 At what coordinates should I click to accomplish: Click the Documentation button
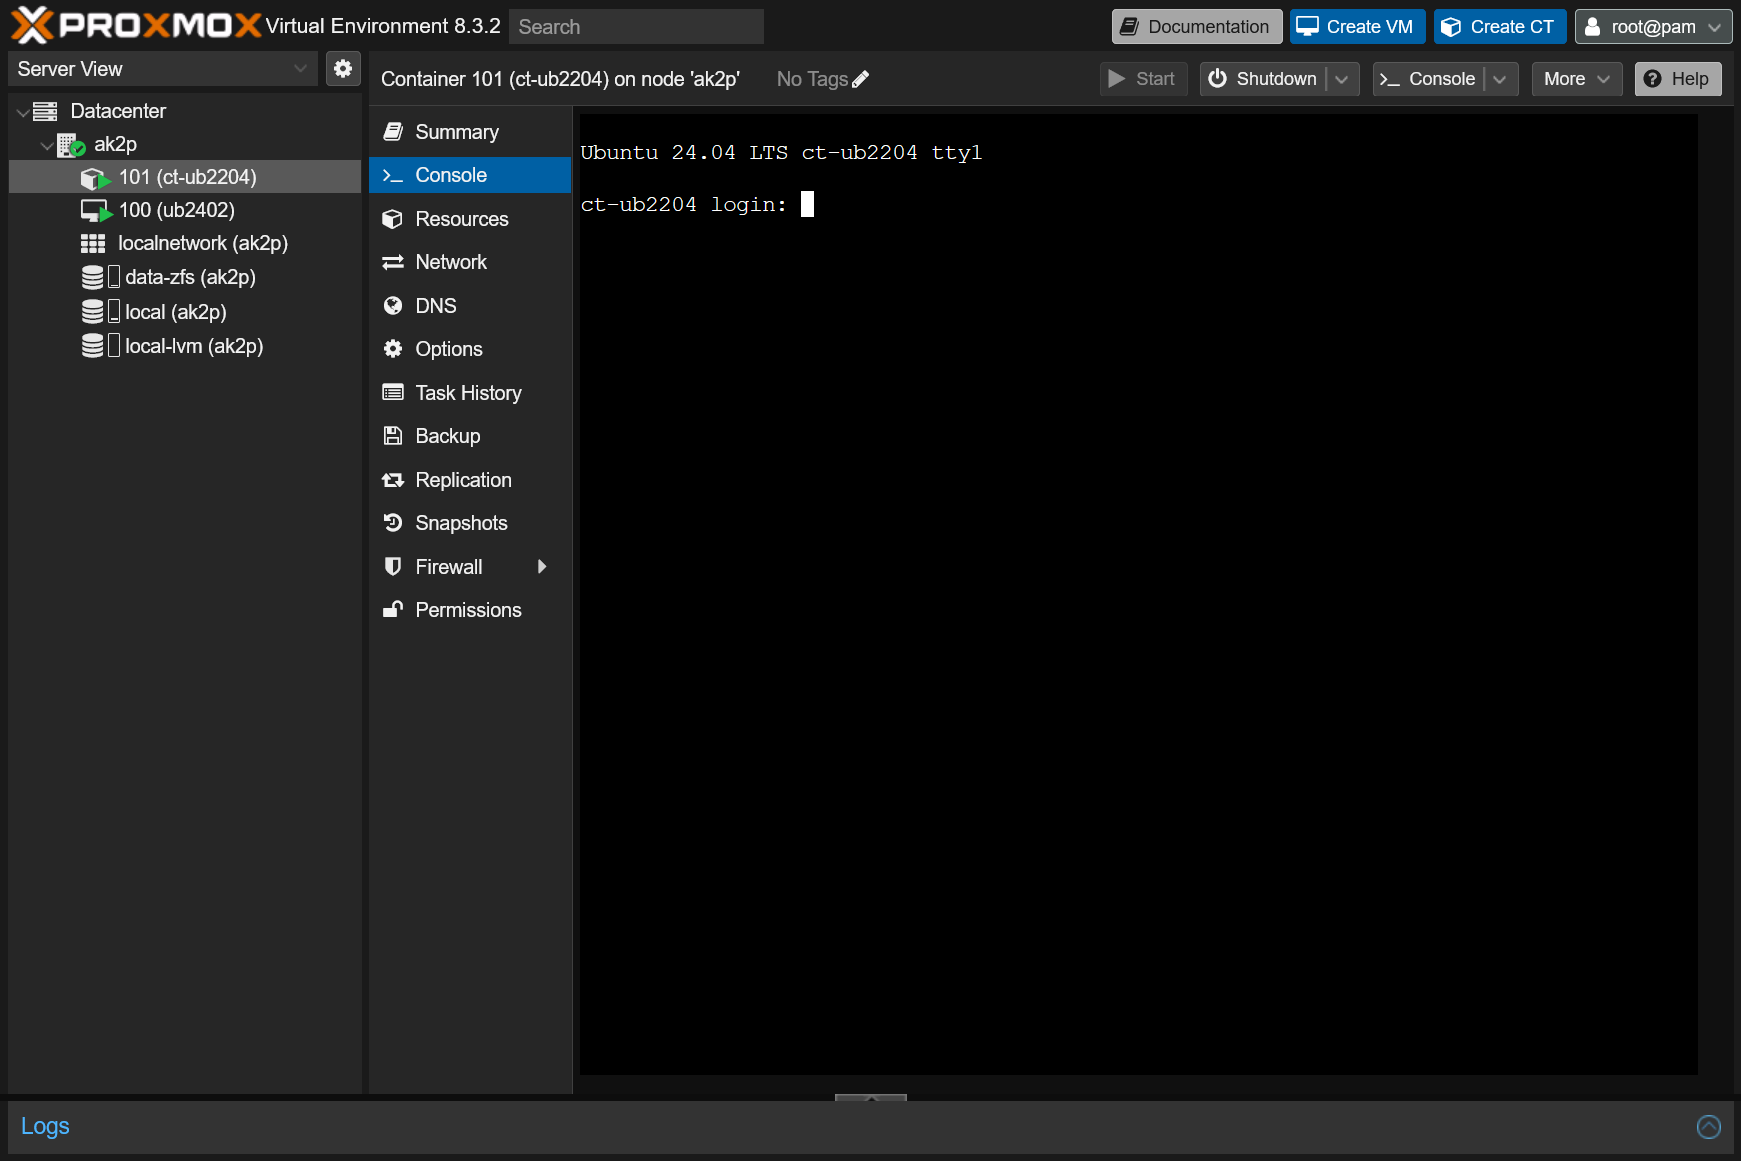click(1197, 27)
